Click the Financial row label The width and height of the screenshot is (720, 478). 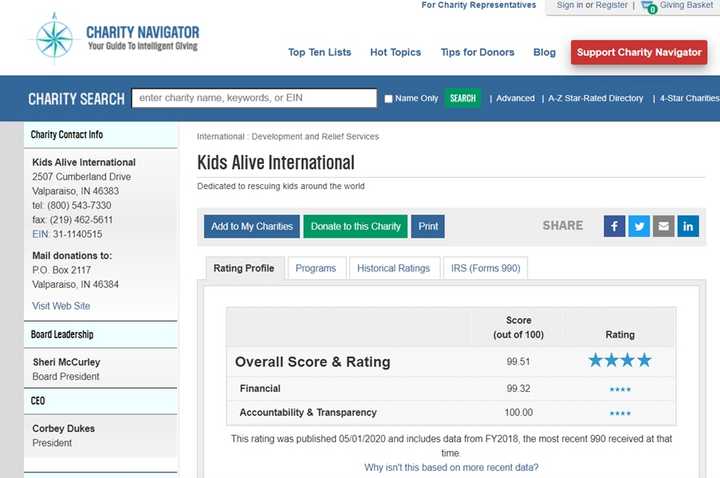(260, 388)
